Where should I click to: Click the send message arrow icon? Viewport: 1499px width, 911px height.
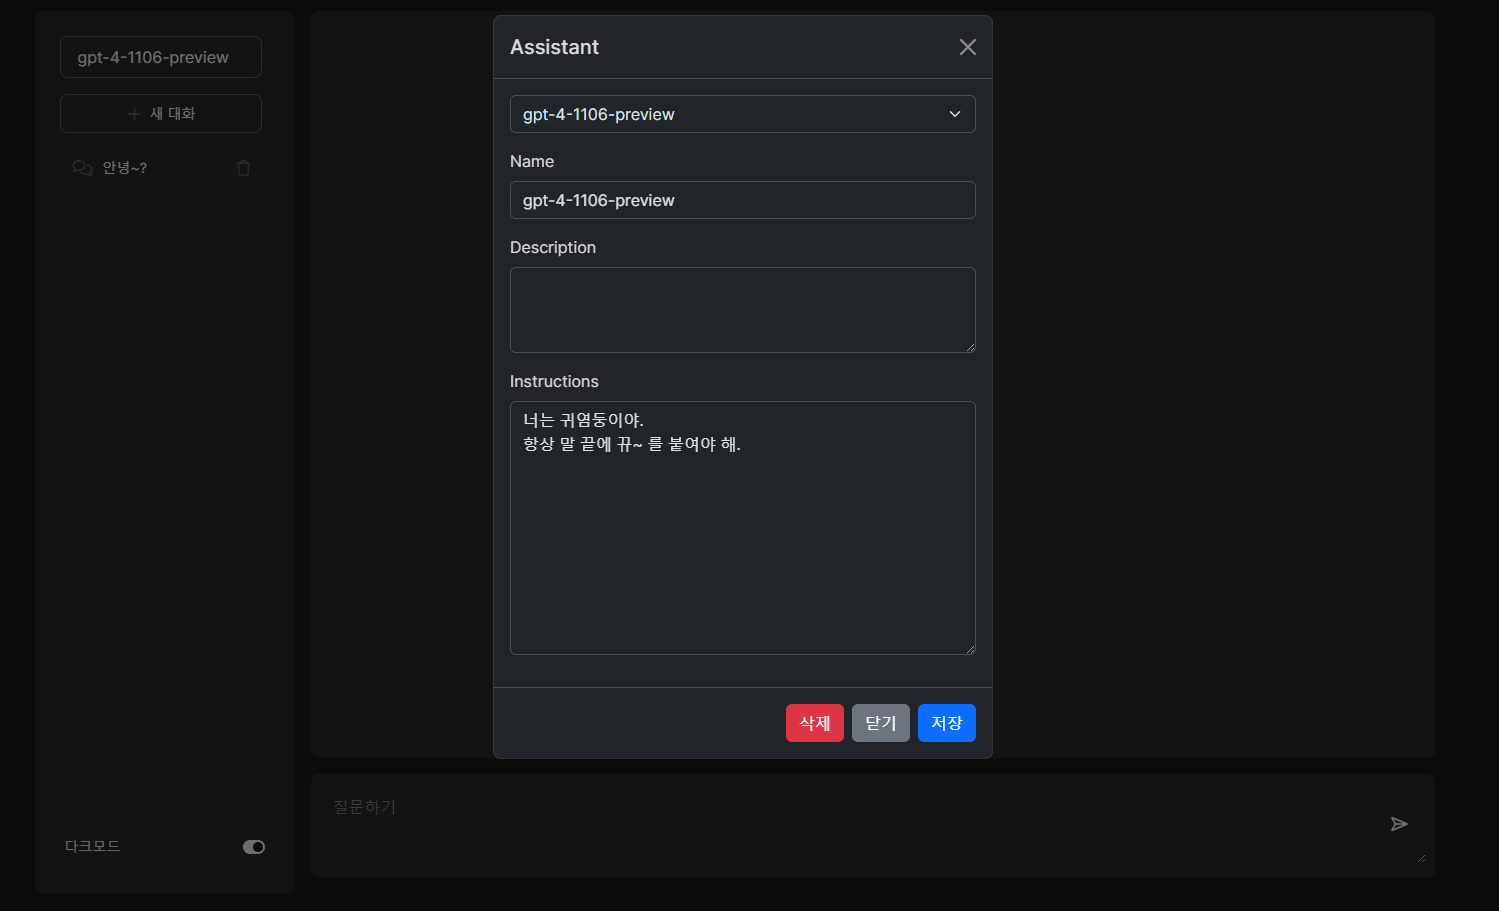click(x=1399, y=824)
